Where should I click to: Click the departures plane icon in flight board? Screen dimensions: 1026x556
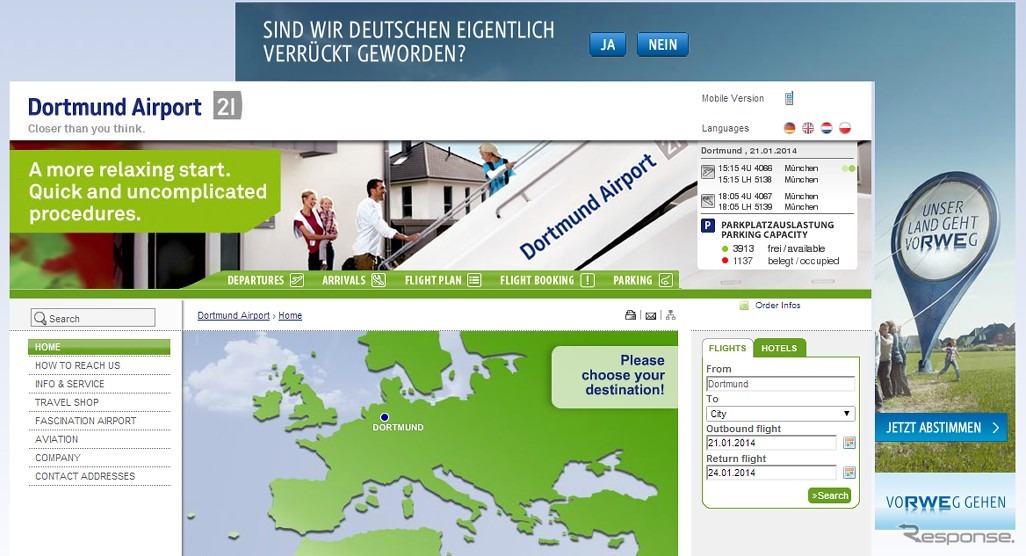tap(707, 172)
